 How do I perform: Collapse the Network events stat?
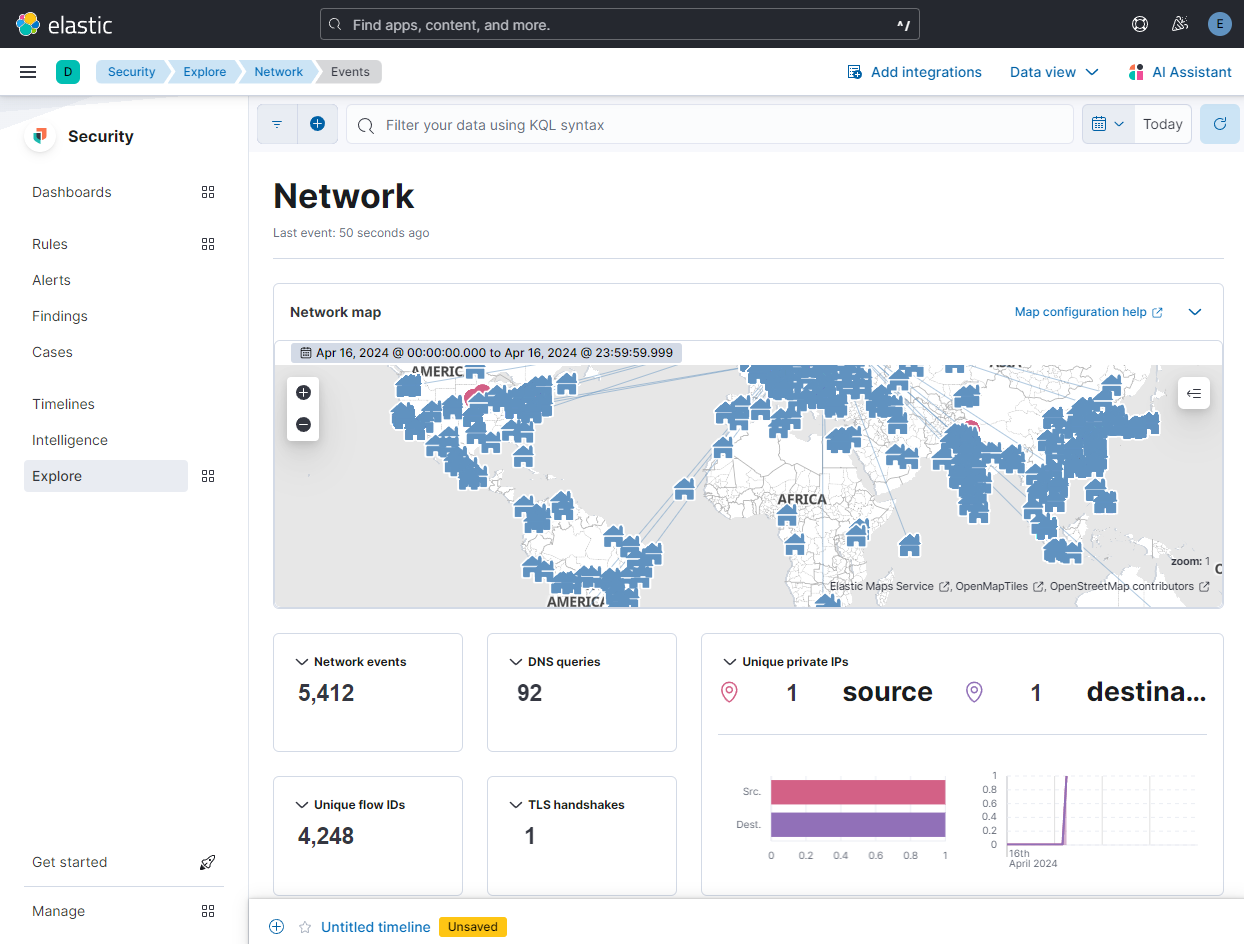click(301, 662)
